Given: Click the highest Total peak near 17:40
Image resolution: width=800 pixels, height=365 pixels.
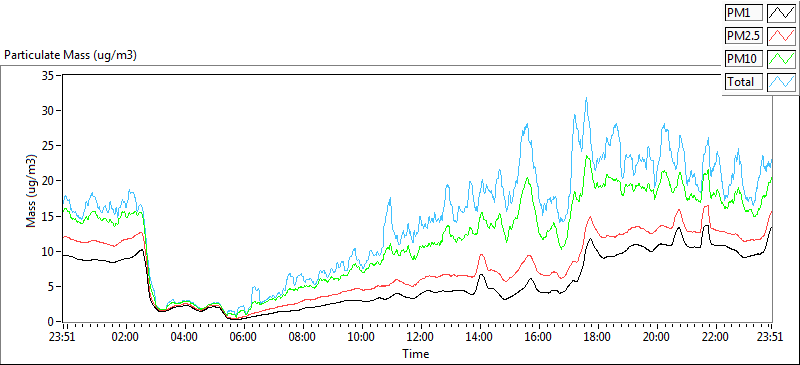Looking at the screenshot, I should click(x=586, y=99).
